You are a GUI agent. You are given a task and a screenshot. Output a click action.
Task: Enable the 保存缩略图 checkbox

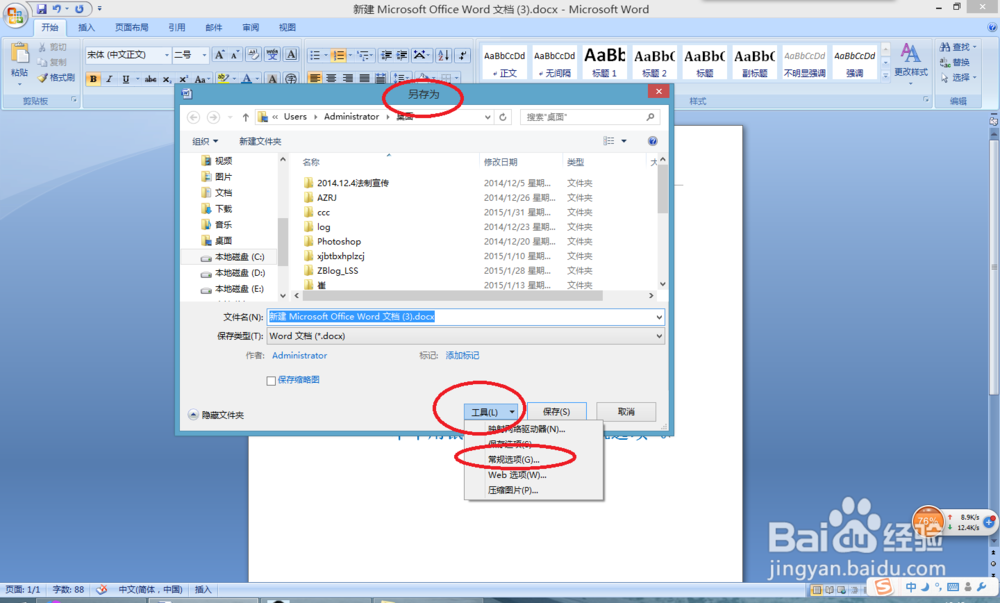click(x=271, y=381)
